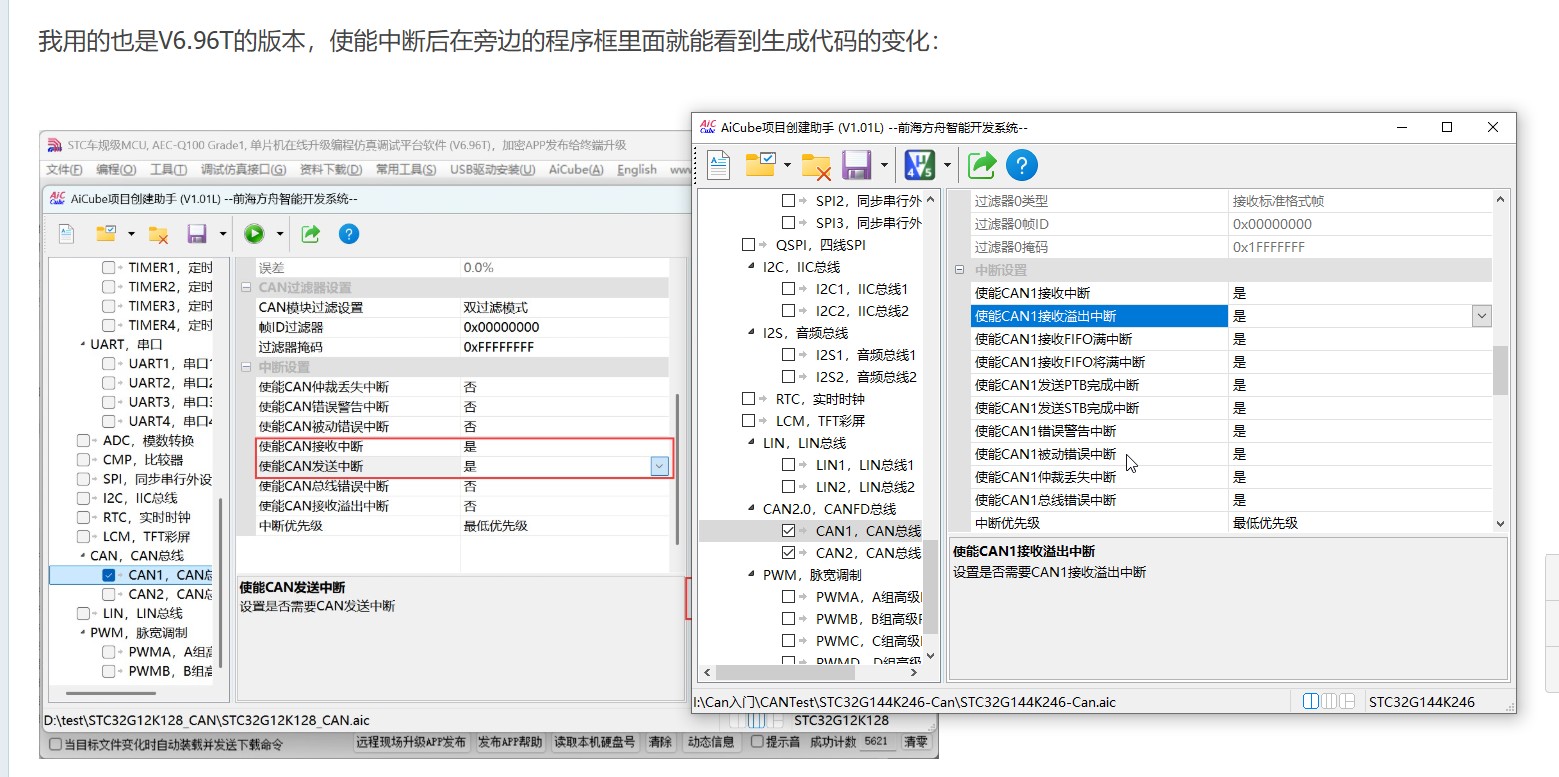Click single-pane layout icon in front window status bar
Image resolution: width=1559 pixels, height=777 pixels.
tap(1311, 702)
